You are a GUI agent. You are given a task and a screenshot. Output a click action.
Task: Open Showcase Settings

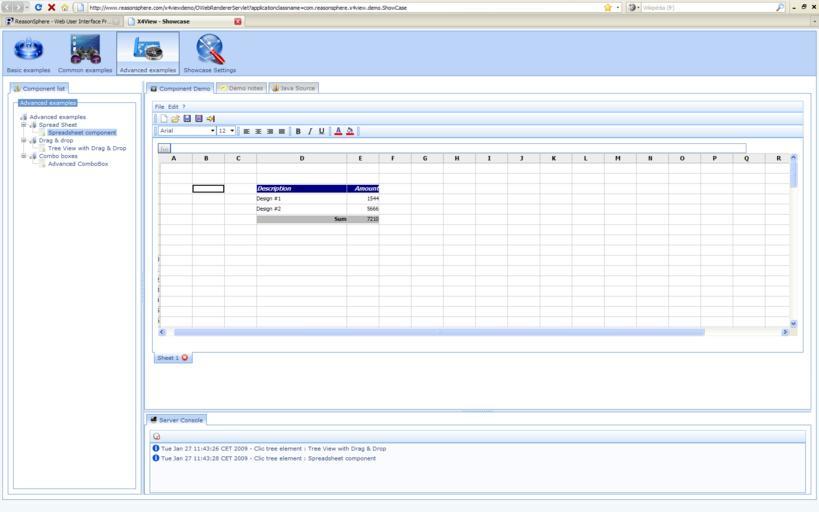coord(209,53)
